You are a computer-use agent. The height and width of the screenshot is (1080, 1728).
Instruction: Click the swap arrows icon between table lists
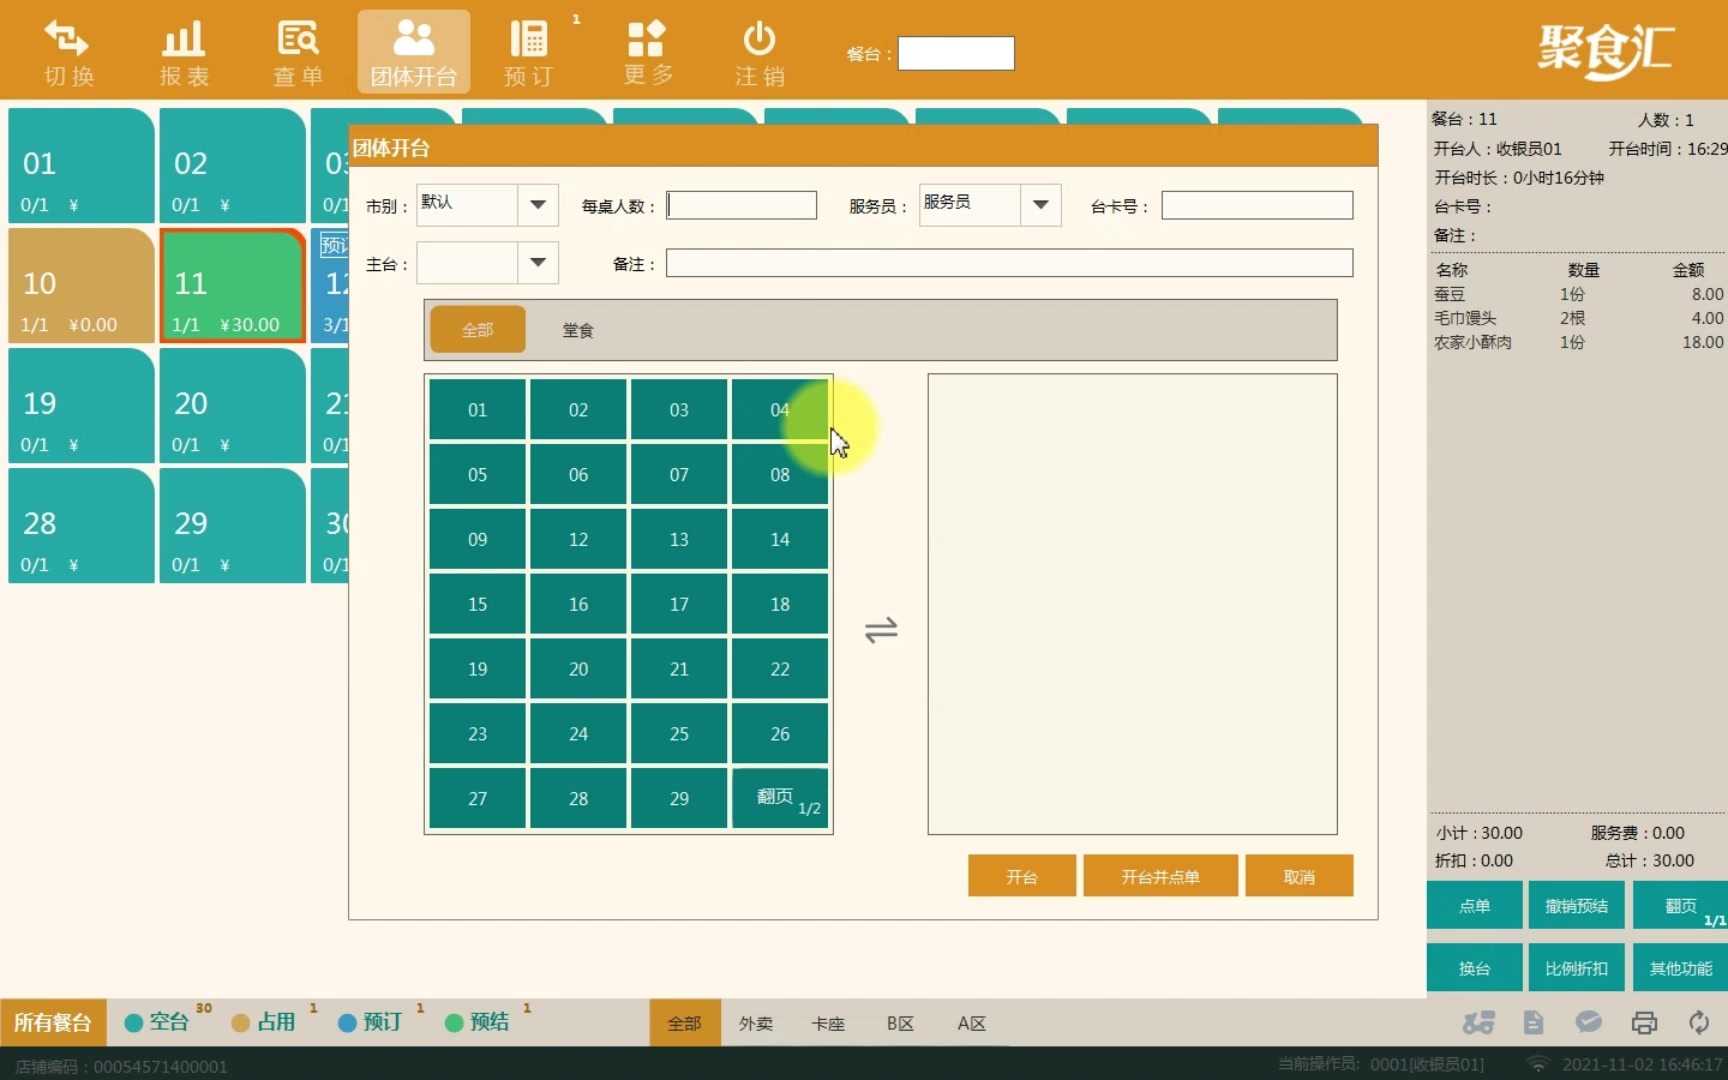coord(881,630)
